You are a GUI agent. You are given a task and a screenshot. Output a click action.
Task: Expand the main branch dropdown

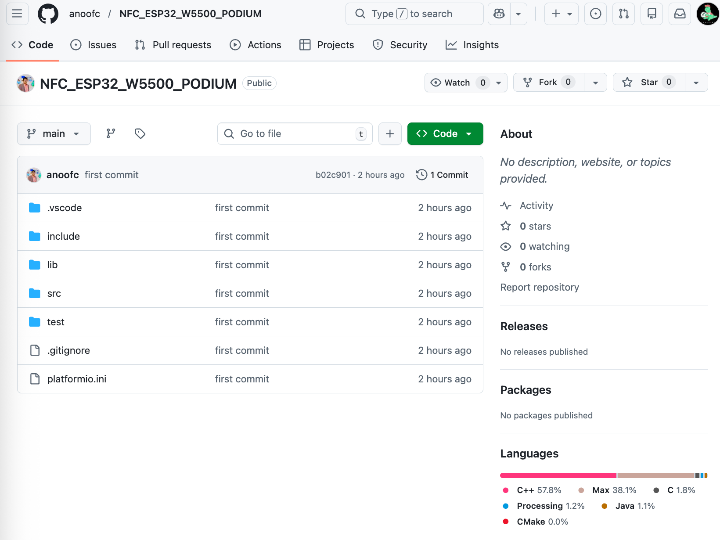(x=54, y=134)
